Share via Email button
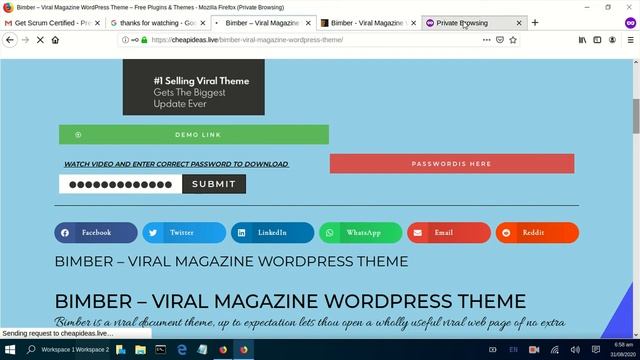Viewport: 640px width, 360px height. pos(449,233)
